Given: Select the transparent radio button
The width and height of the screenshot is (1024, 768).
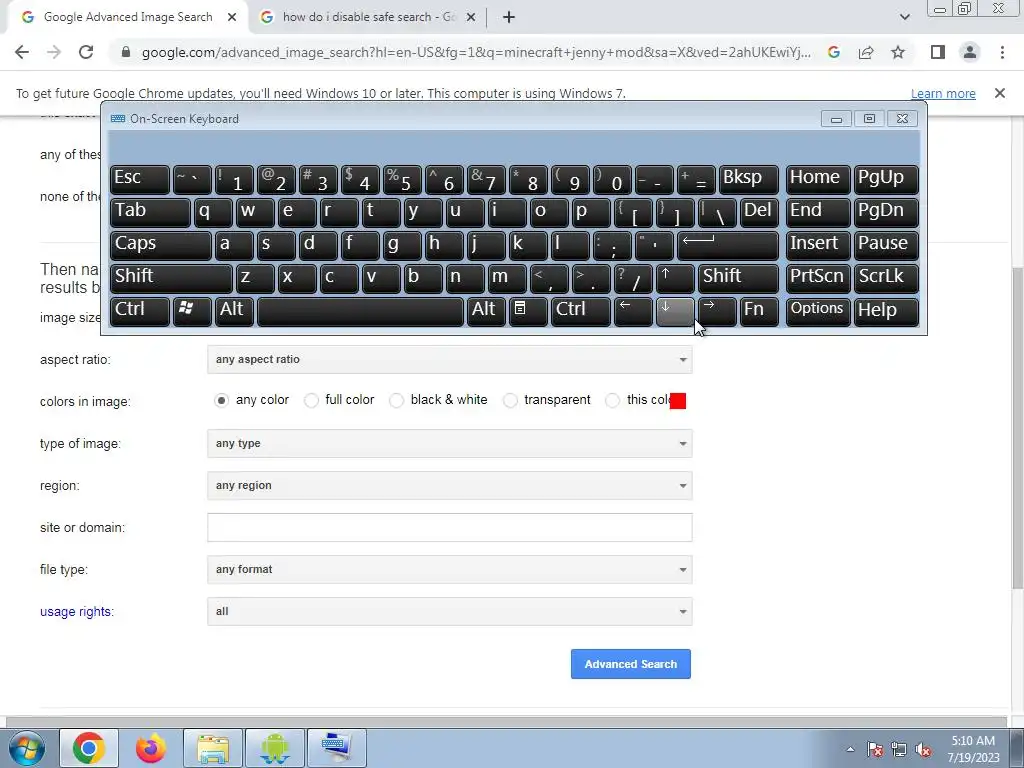Looking at the screenshot, I should (510, 400).
